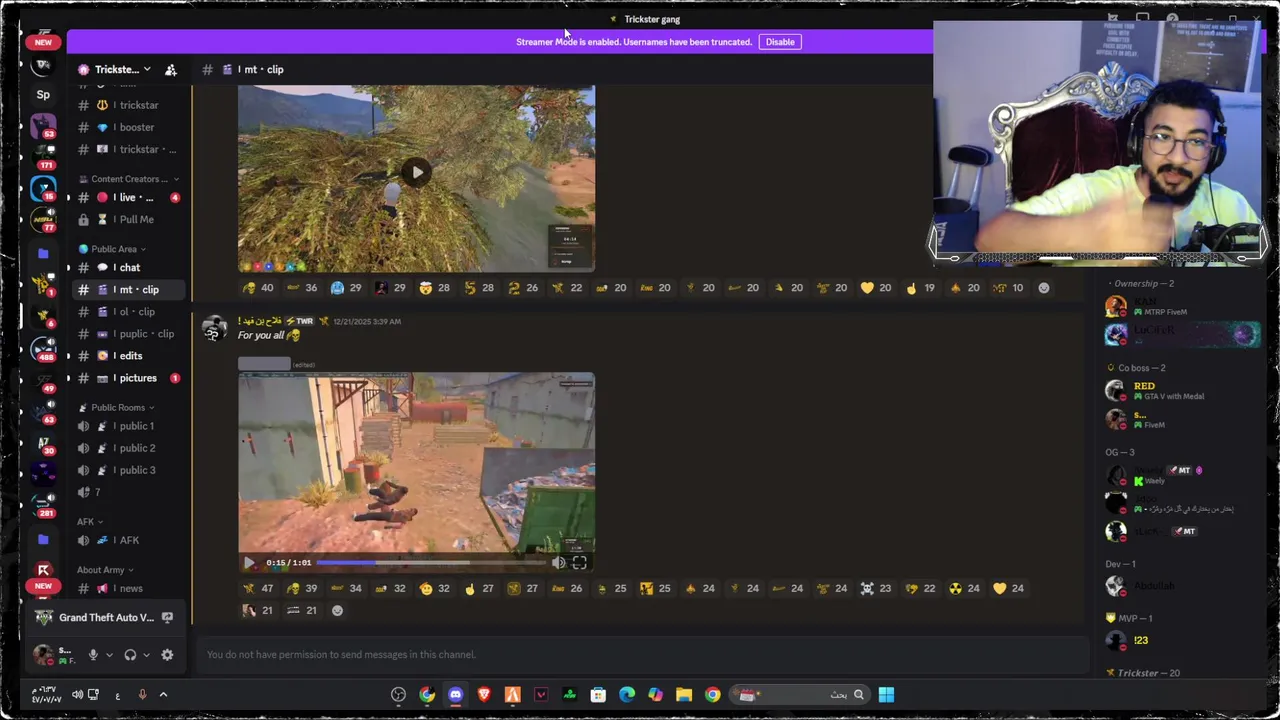1280x720 pixels.
Task: Open the chat text channel
Action: [127, 267]
